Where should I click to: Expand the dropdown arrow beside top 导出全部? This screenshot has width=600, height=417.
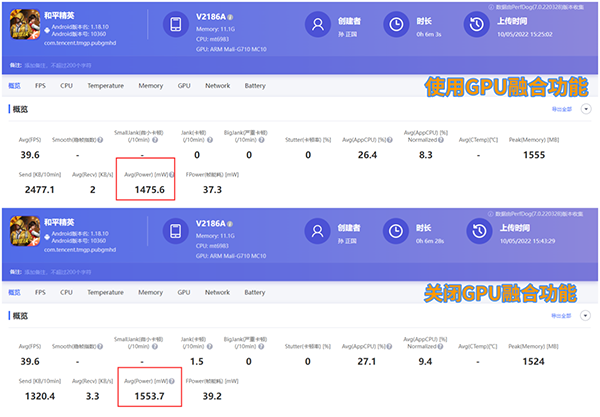(x=587, y=108)
